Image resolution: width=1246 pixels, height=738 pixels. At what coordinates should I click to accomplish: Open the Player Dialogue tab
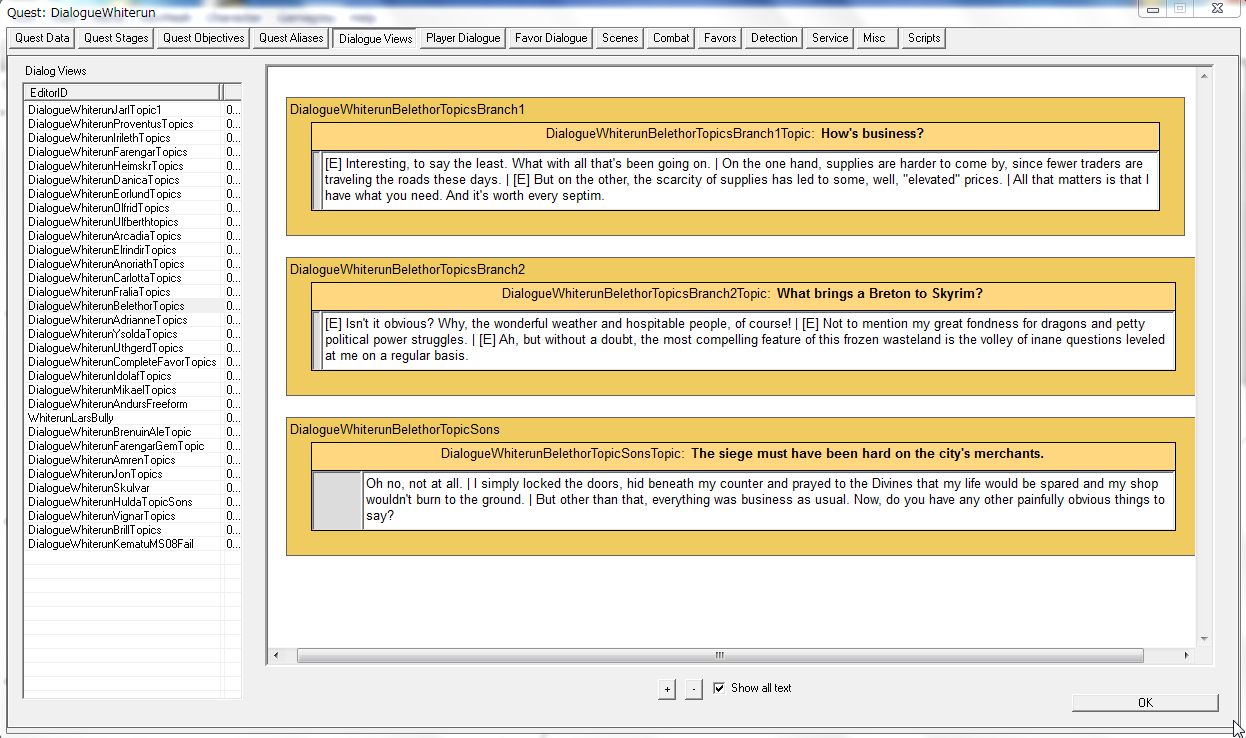pyautogui.click(x=463, y=38)
